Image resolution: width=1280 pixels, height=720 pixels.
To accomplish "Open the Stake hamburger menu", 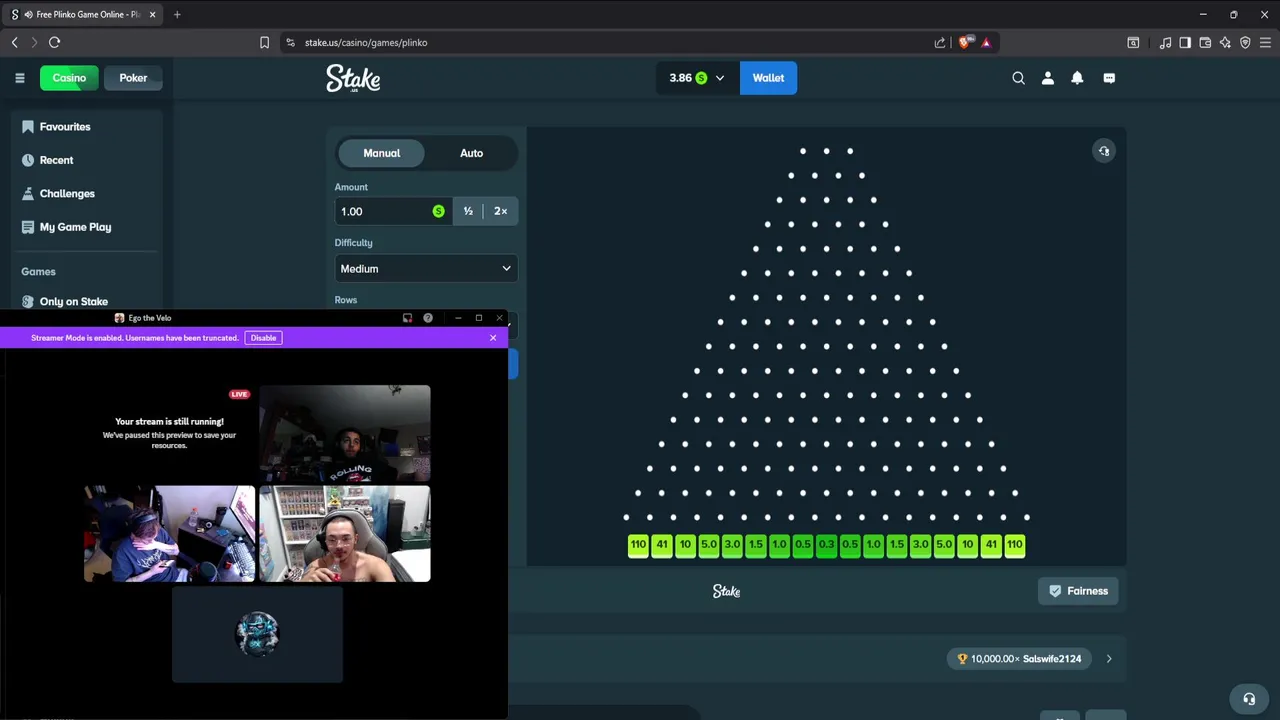I will pyautogui.click(x=19, y=78).
